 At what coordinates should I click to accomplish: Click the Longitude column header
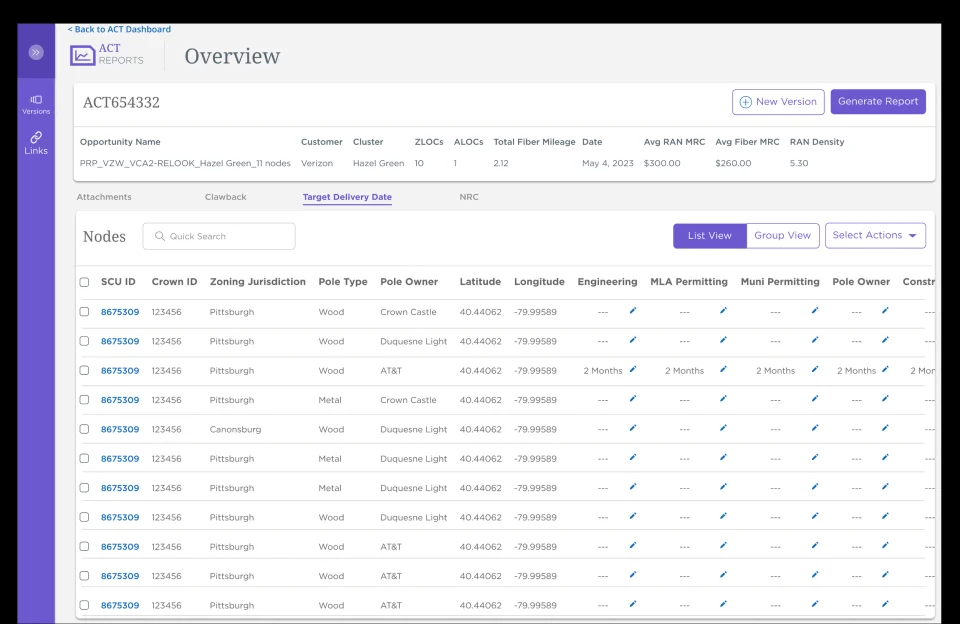point(539,282)
